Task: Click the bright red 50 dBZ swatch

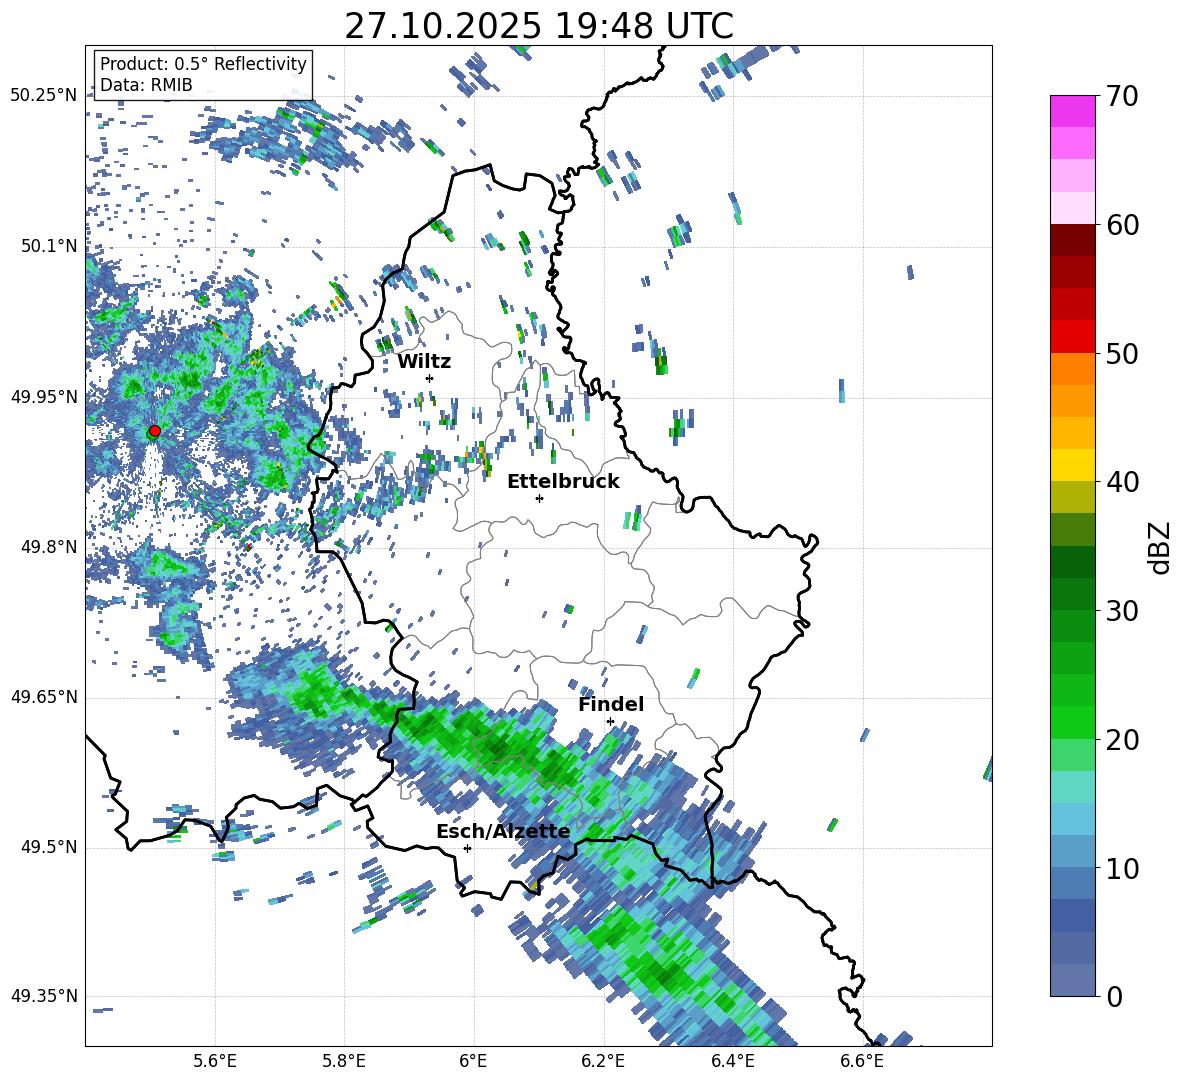Action: pyautogui.click(x=1072, y=336)
